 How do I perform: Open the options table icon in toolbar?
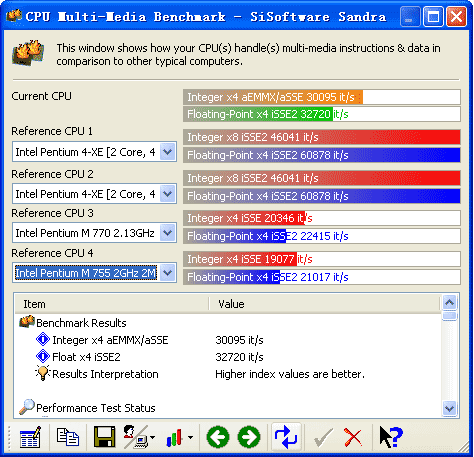click(x=30, y=437)
